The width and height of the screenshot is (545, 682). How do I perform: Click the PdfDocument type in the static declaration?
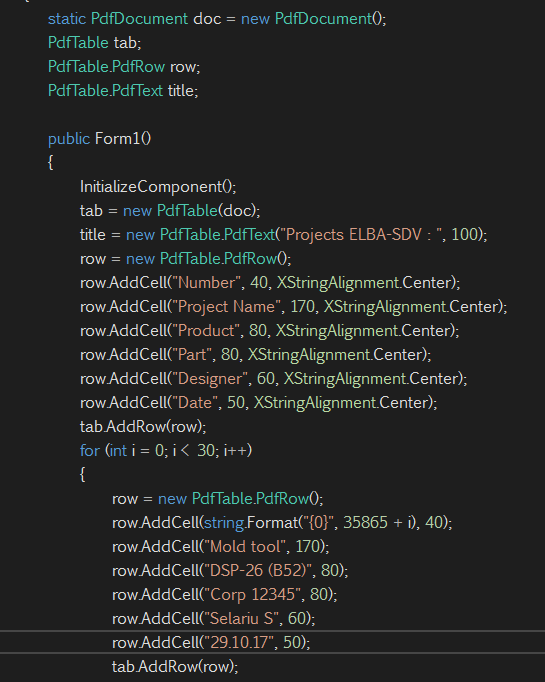[139, 19]
